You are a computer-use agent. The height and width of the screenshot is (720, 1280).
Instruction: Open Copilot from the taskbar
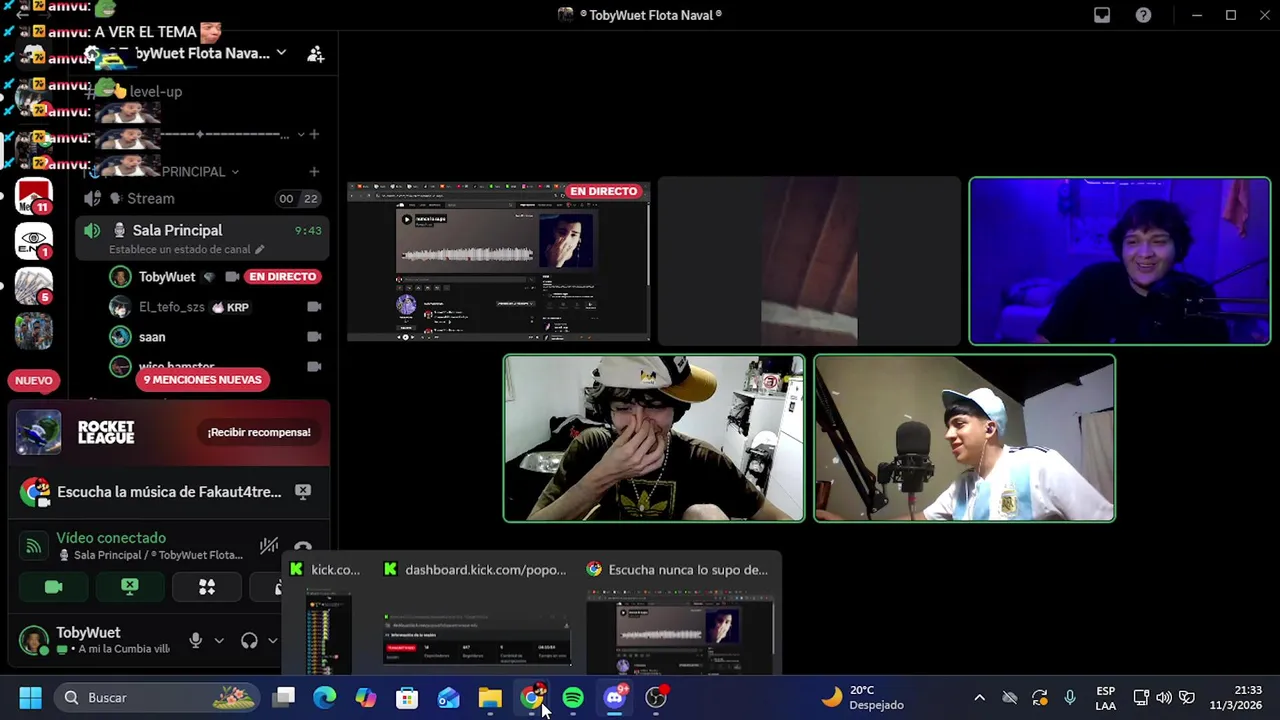pos(366,697)
